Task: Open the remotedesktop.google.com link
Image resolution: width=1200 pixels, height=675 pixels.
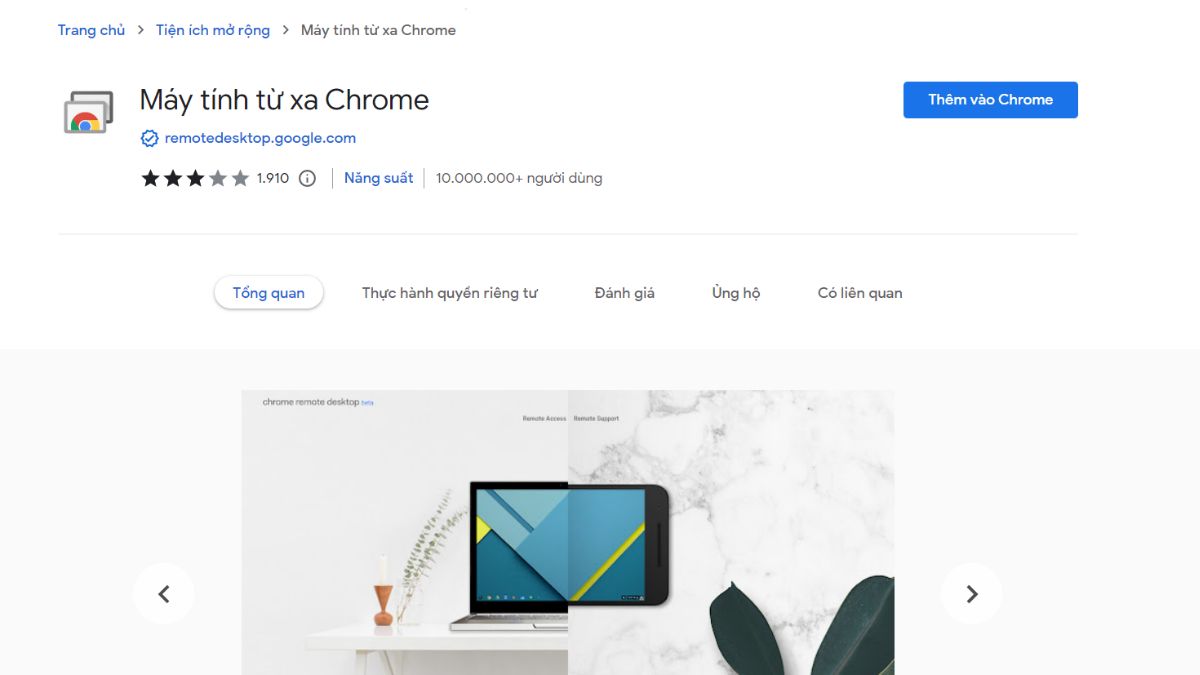Action: 260,138
